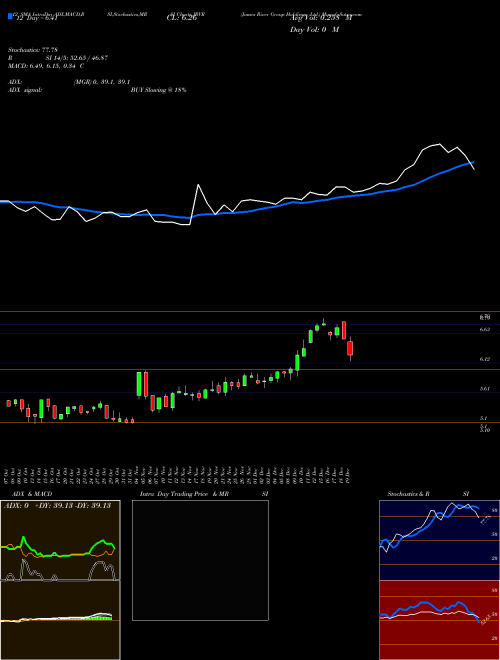Click the 6.62 price axis label

(x=484, y=330)
